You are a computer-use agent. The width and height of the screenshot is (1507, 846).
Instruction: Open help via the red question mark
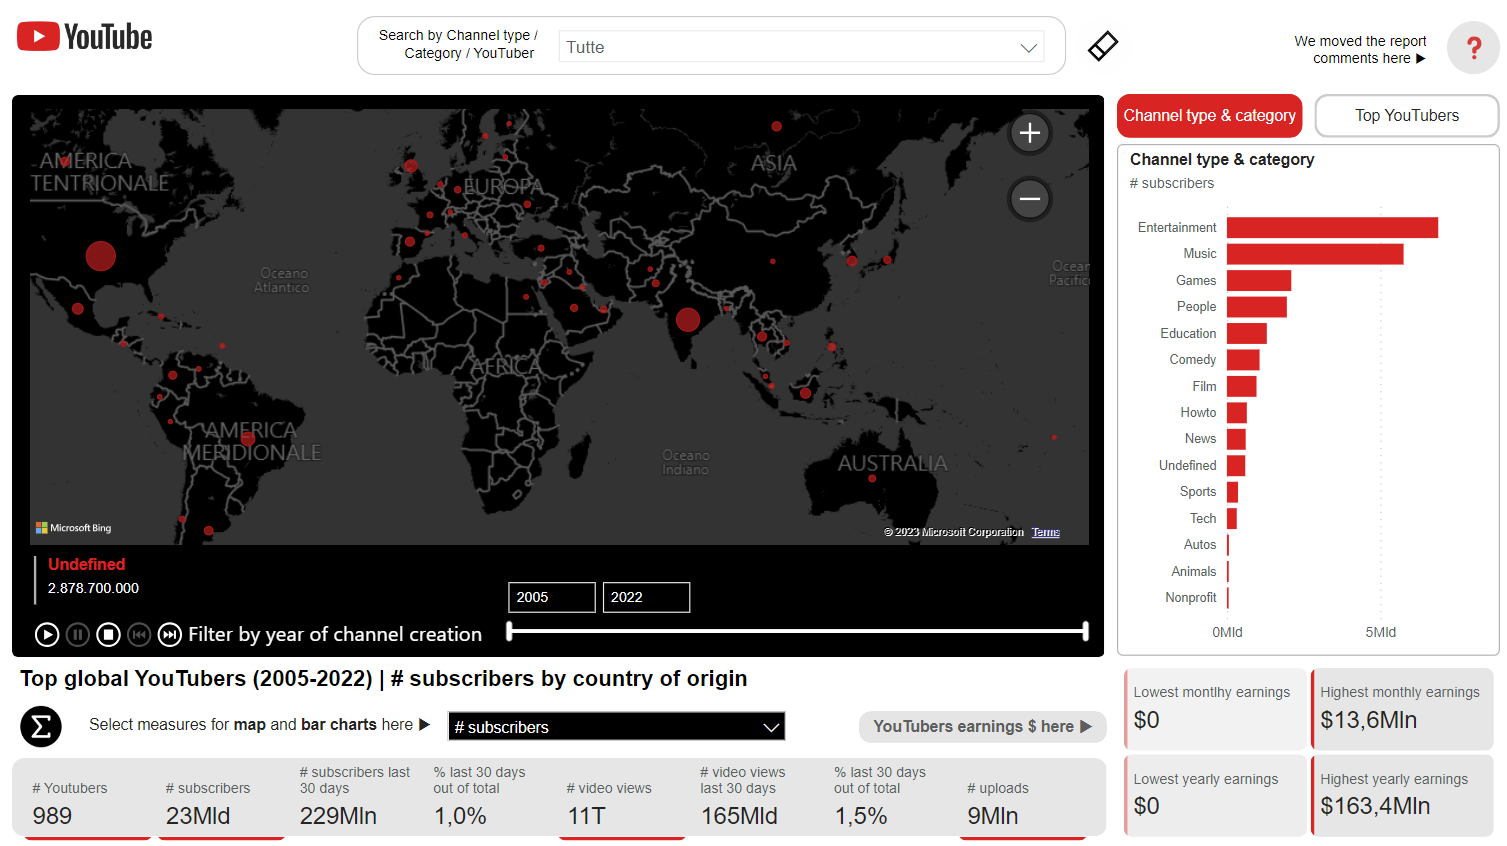pyautogui.click(x=1473, y=47)
